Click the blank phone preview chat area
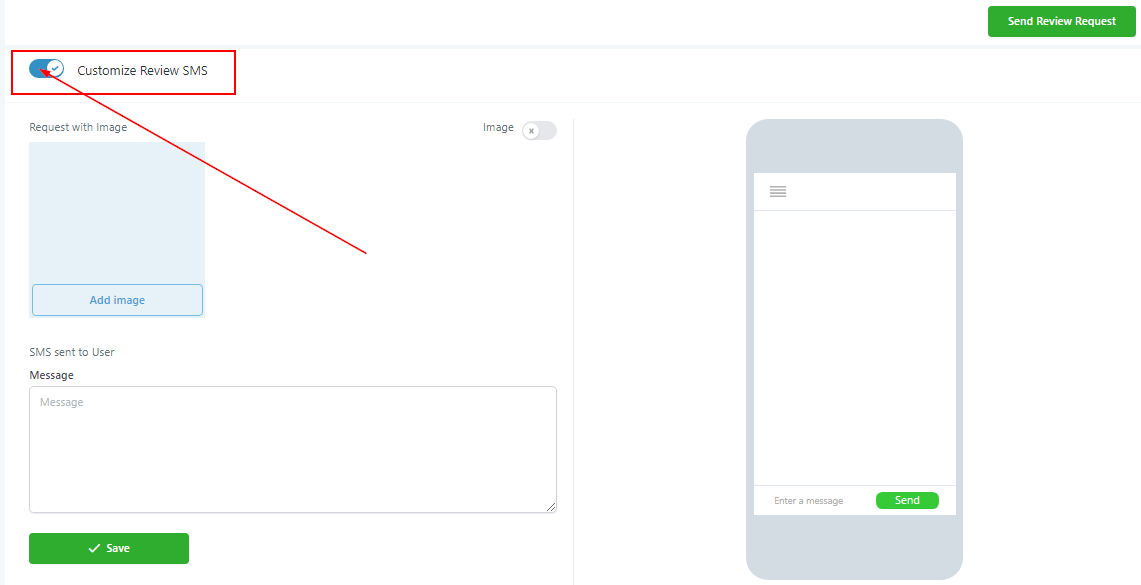1141x585 pixels. [854, 348]
